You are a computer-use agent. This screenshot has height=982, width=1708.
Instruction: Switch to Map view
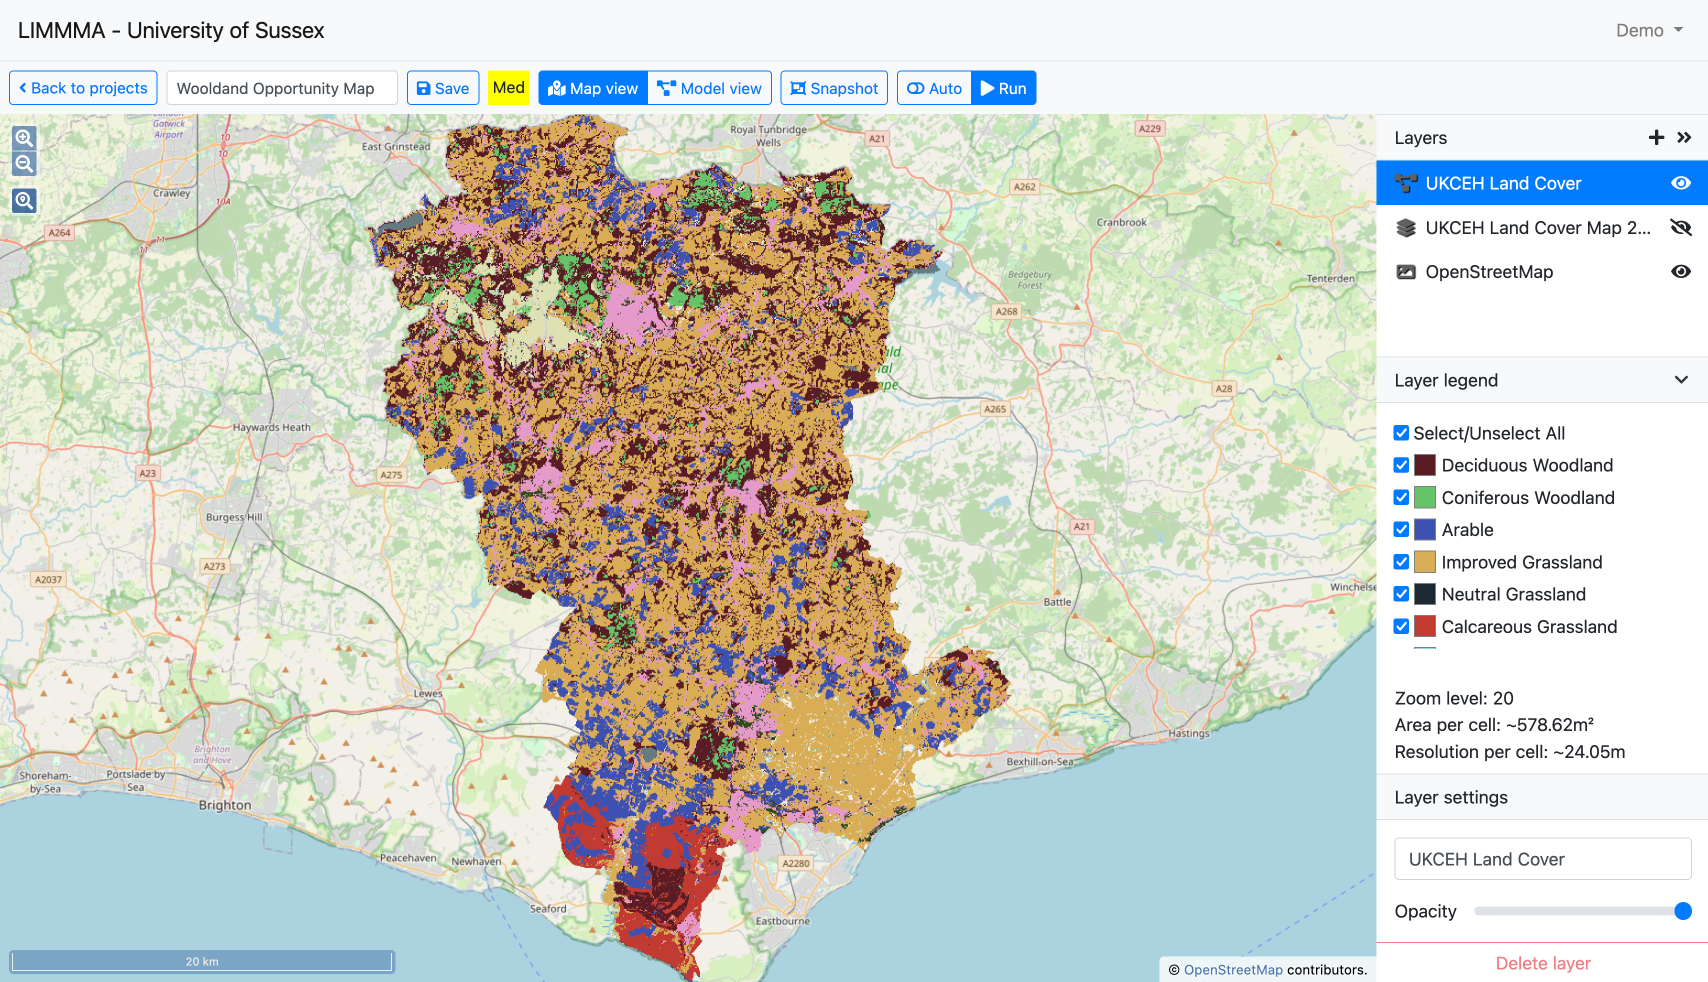pos(593,88)
